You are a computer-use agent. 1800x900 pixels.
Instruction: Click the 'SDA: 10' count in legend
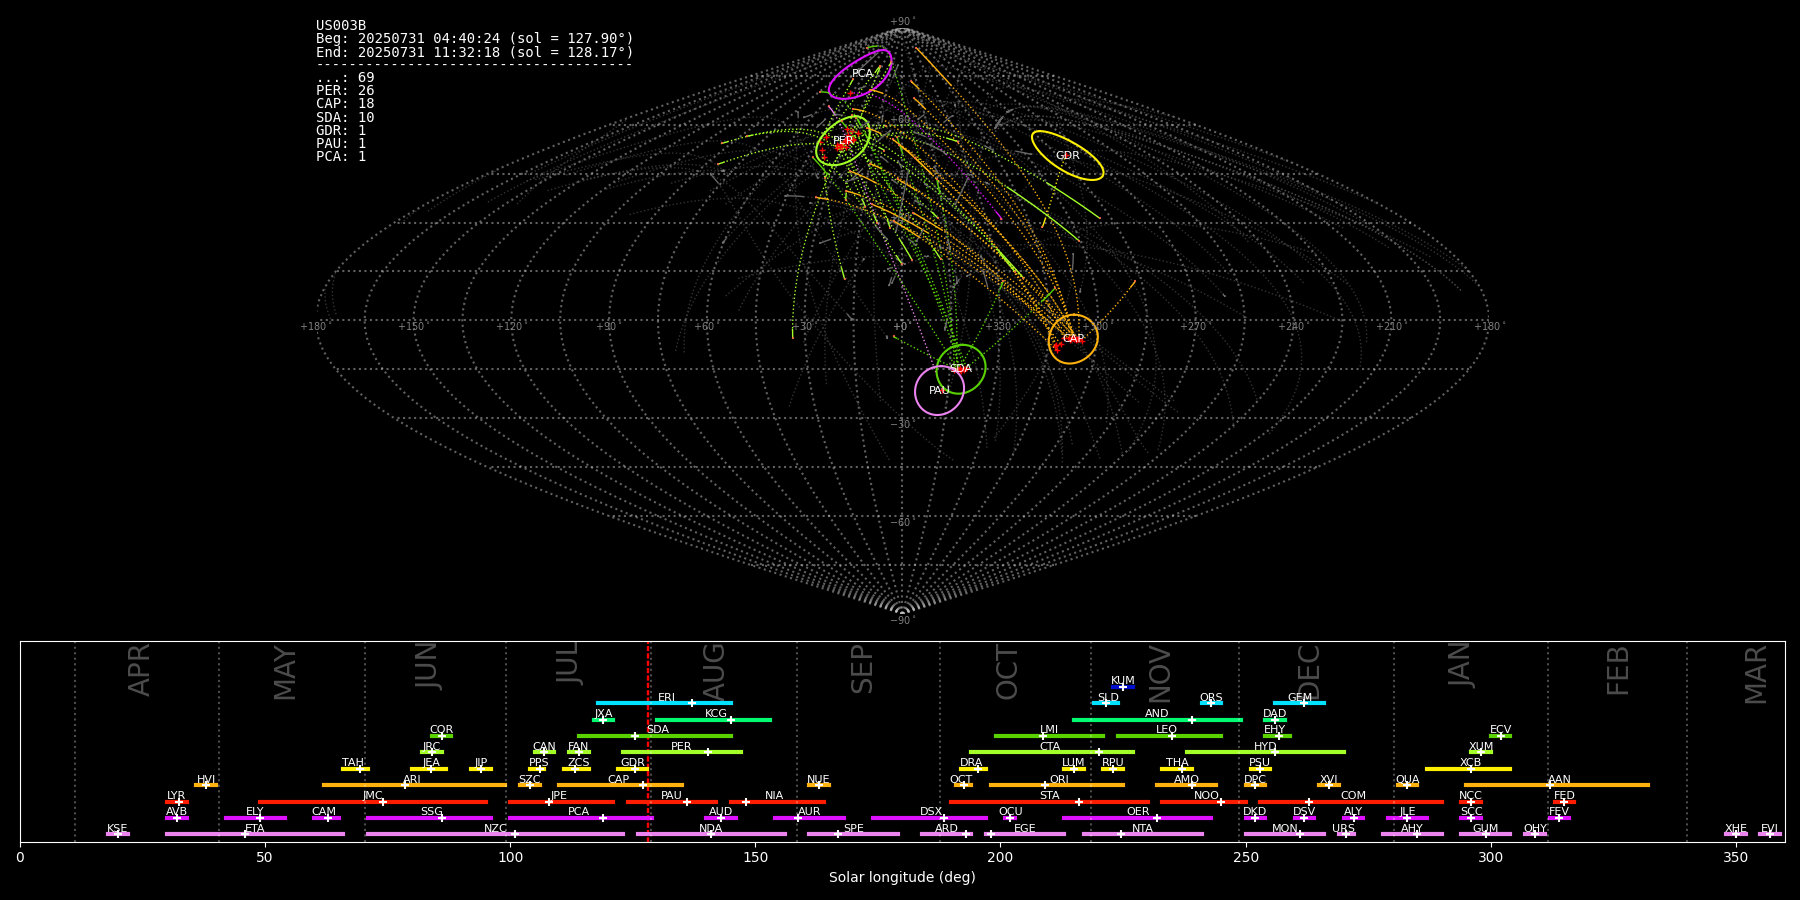pos(345,117)
